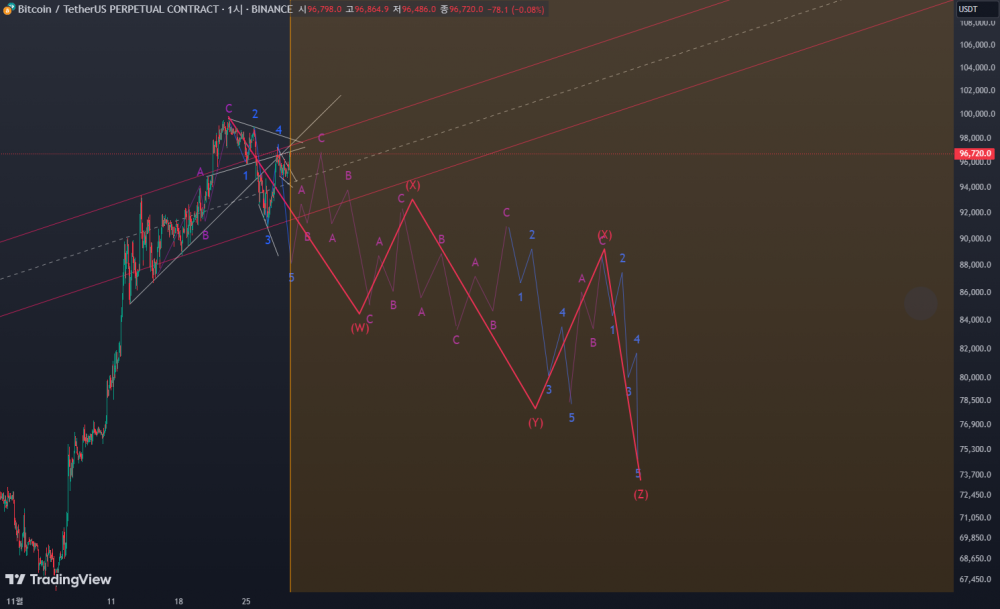The image size is (1000, 609).
Task: Click 100,000.0 on the price scale
Action: coord(975,114)
